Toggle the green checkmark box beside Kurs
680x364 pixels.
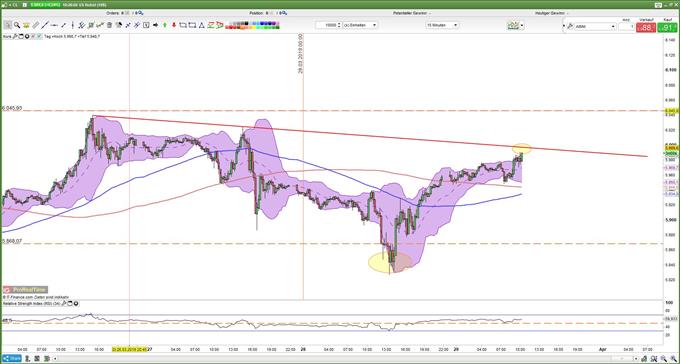pyautogui.click(x=39, y=36)
